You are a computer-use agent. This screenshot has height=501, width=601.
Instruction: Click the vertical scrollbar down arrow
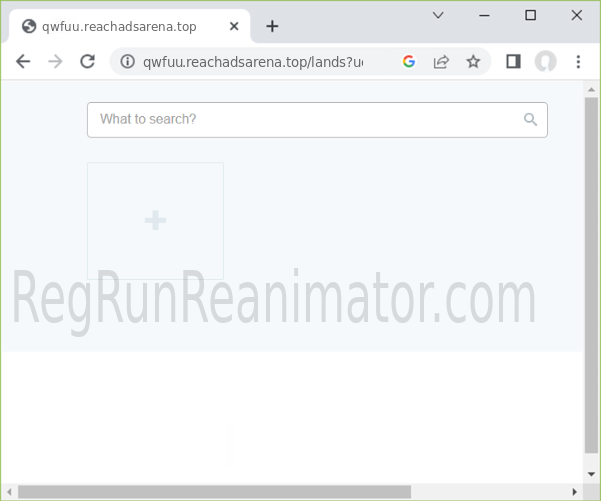591,473
